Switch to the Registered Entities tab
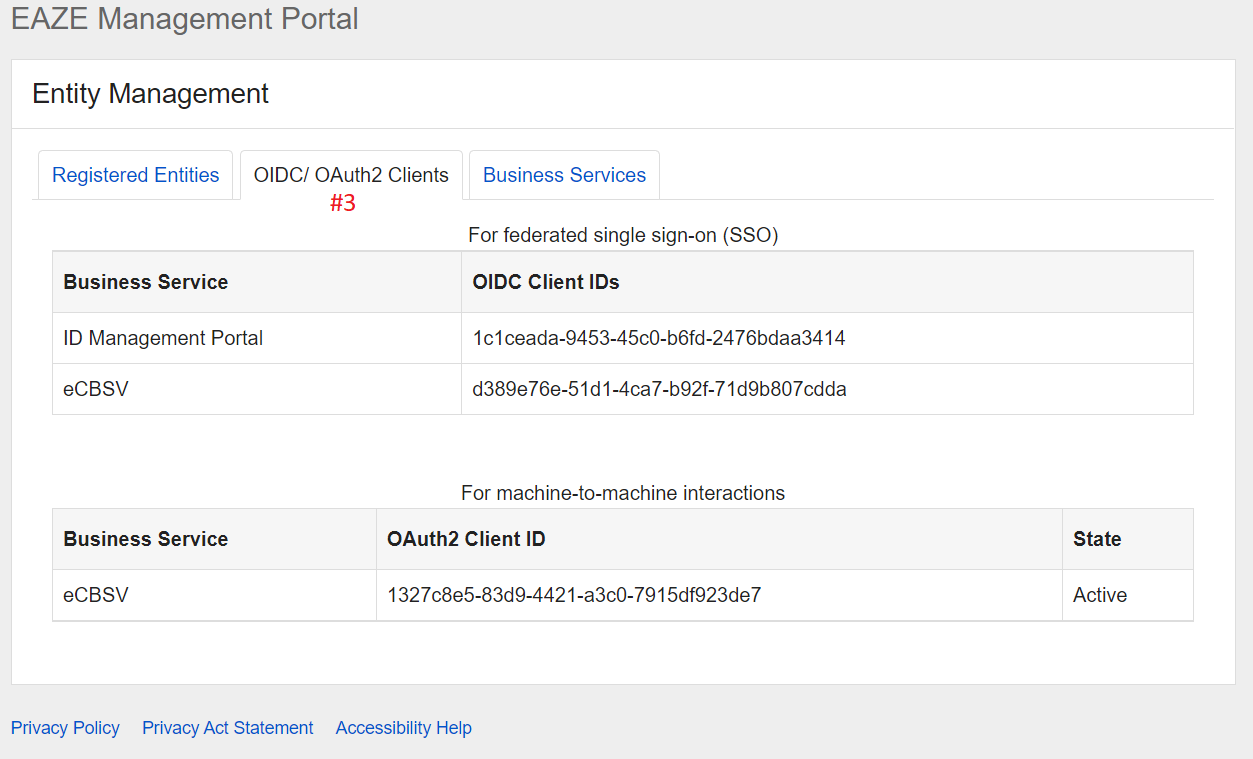Screen dimensions: 1253x759 135,175
